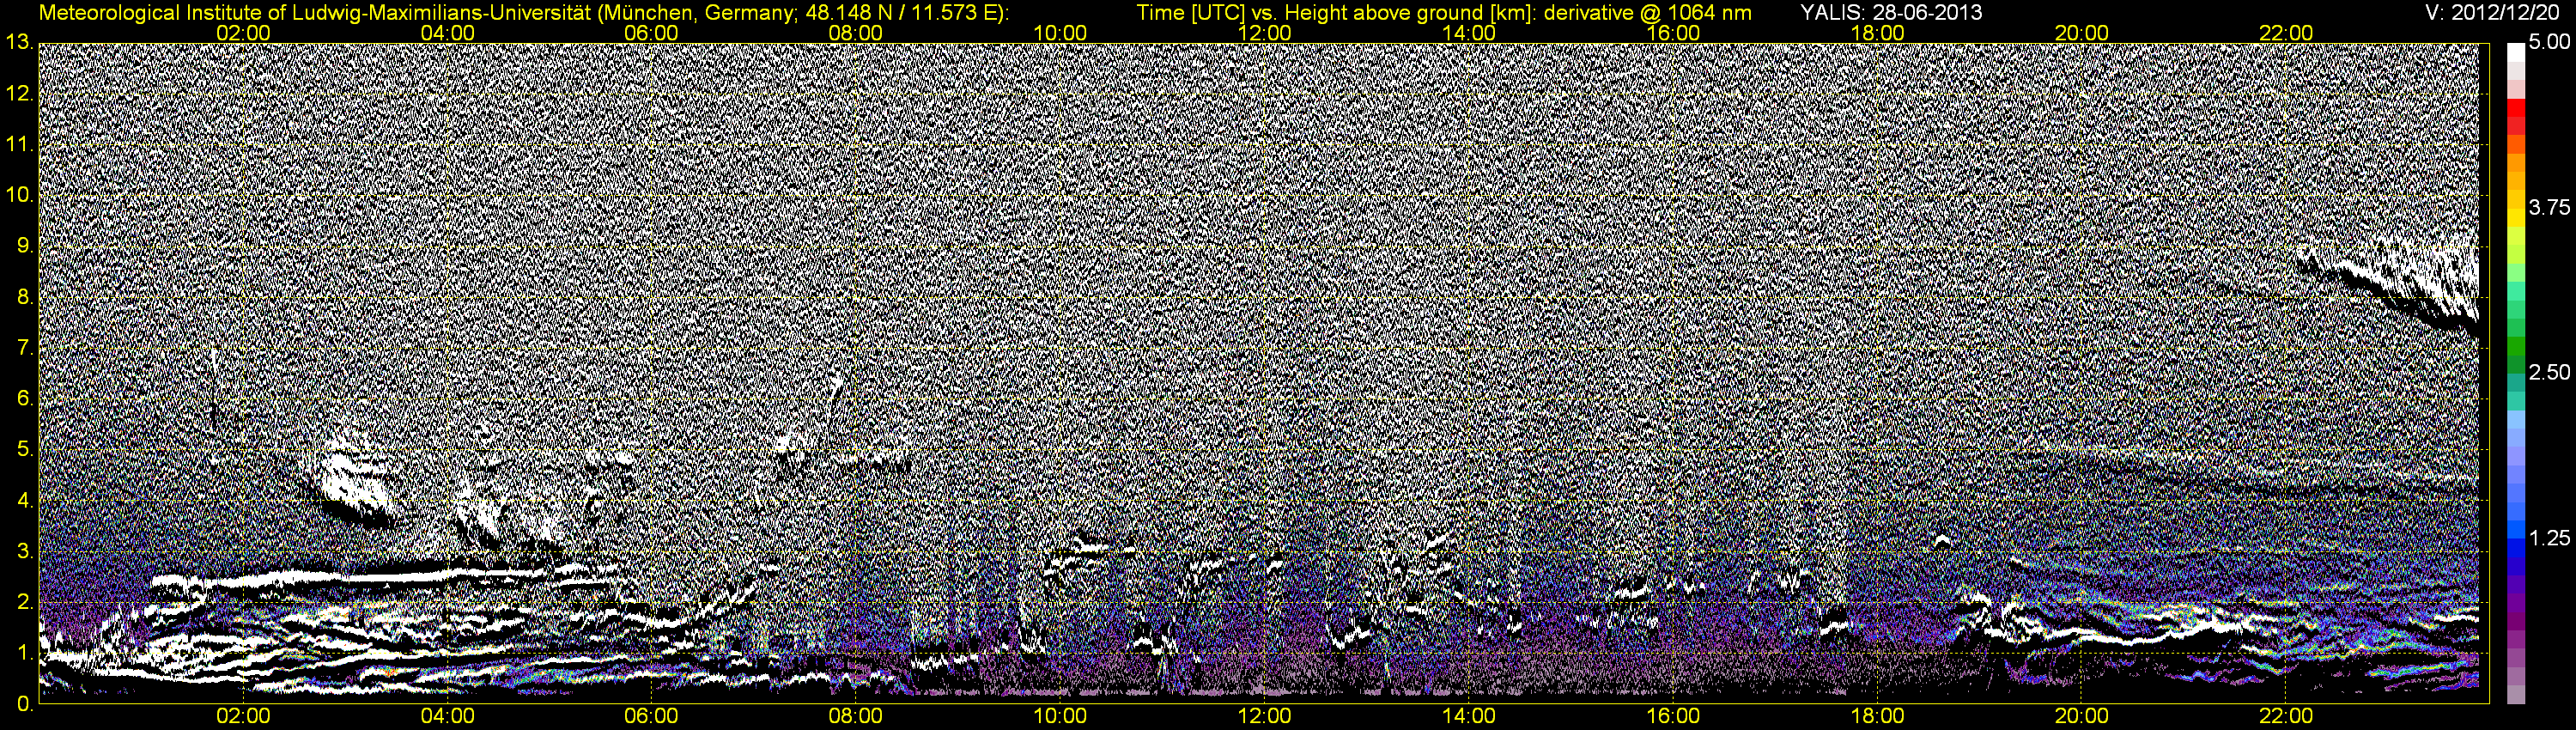Viewport: 2576px width, 730px height.
Task: Select the 5.00 colorbar value label
Action: pyautogui.click(x=2549, y=43)
